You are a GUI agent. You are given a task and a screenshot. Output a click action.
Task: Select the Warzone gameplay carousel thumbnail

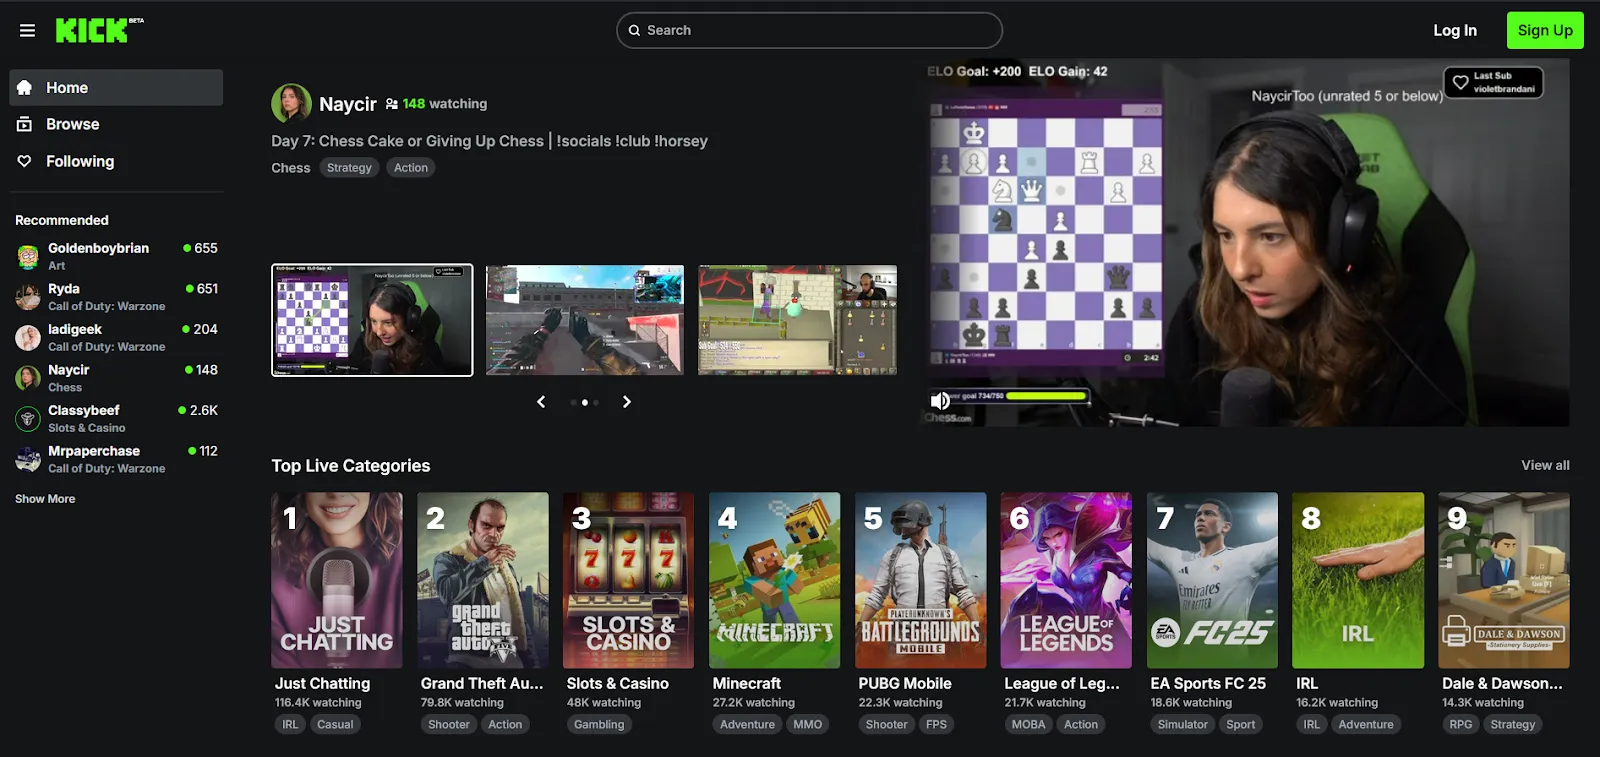[x=585, y=320]
